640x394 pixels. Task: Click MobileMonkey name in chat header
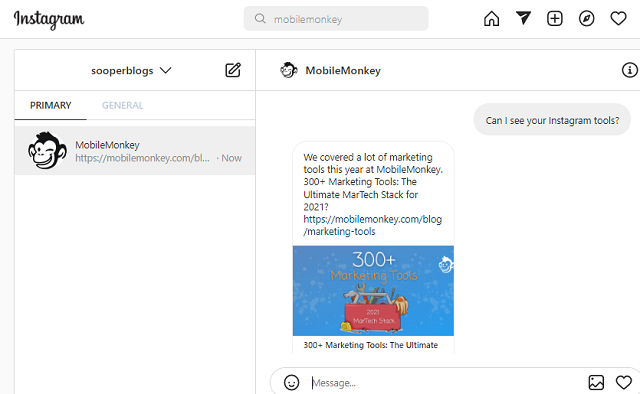coord(343,71)
